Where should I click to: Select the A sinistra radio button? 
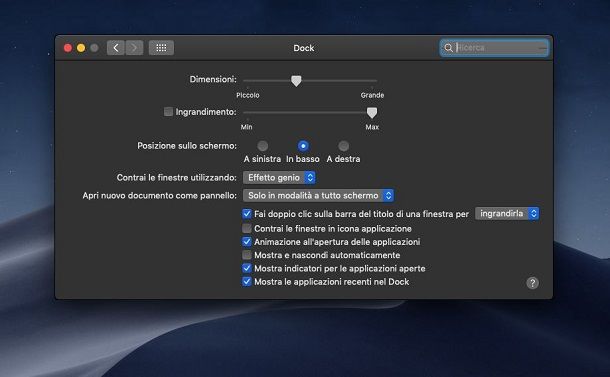(x=263, y=146)
